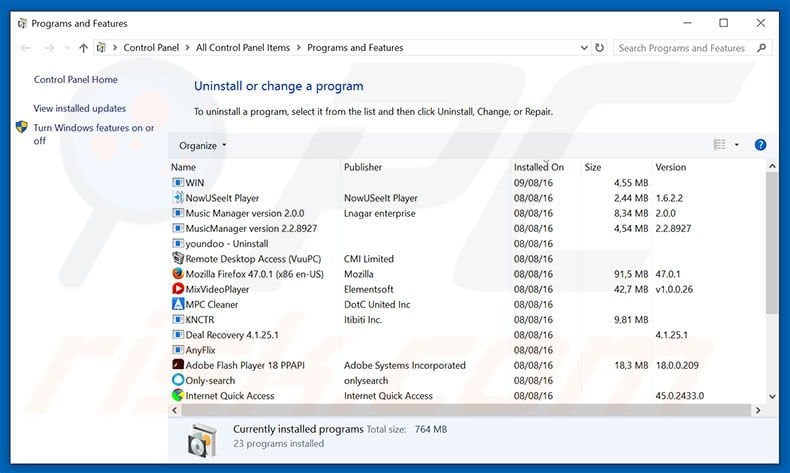
Task: Click the Internet Quick Access icon
Action: point(178,395)
